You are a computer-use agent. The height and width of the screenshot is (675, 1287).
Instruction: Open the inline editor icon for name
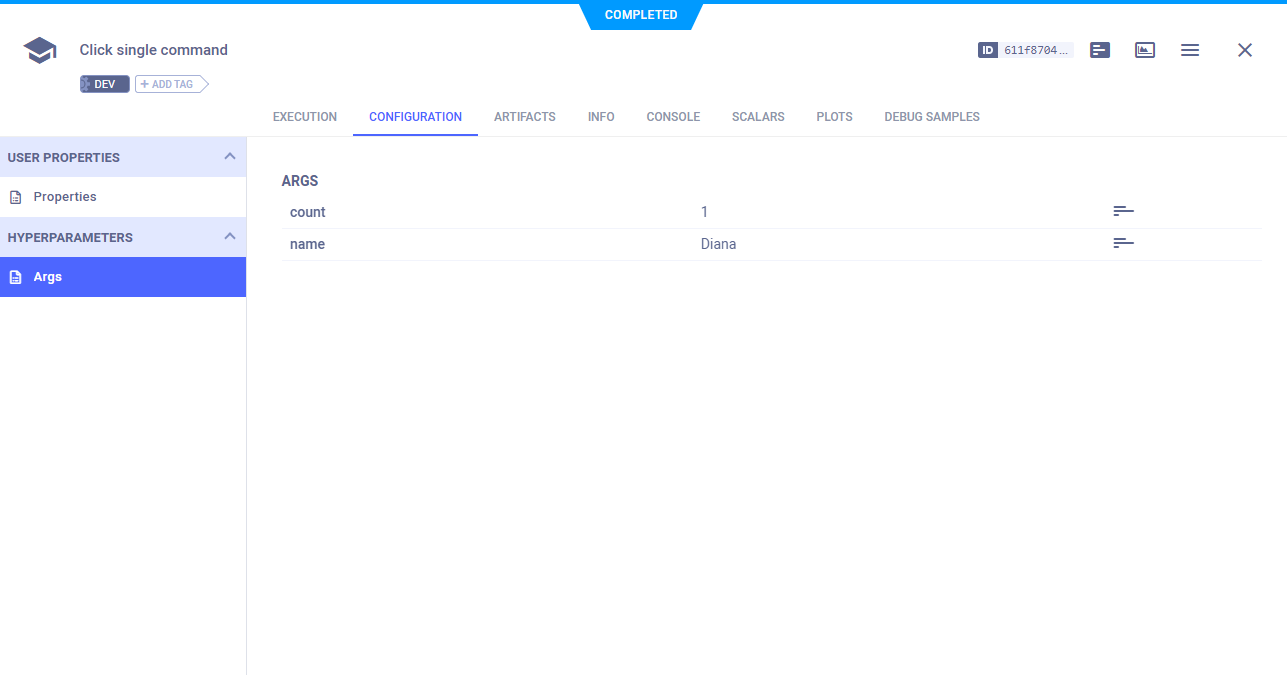click(1123, 243)
